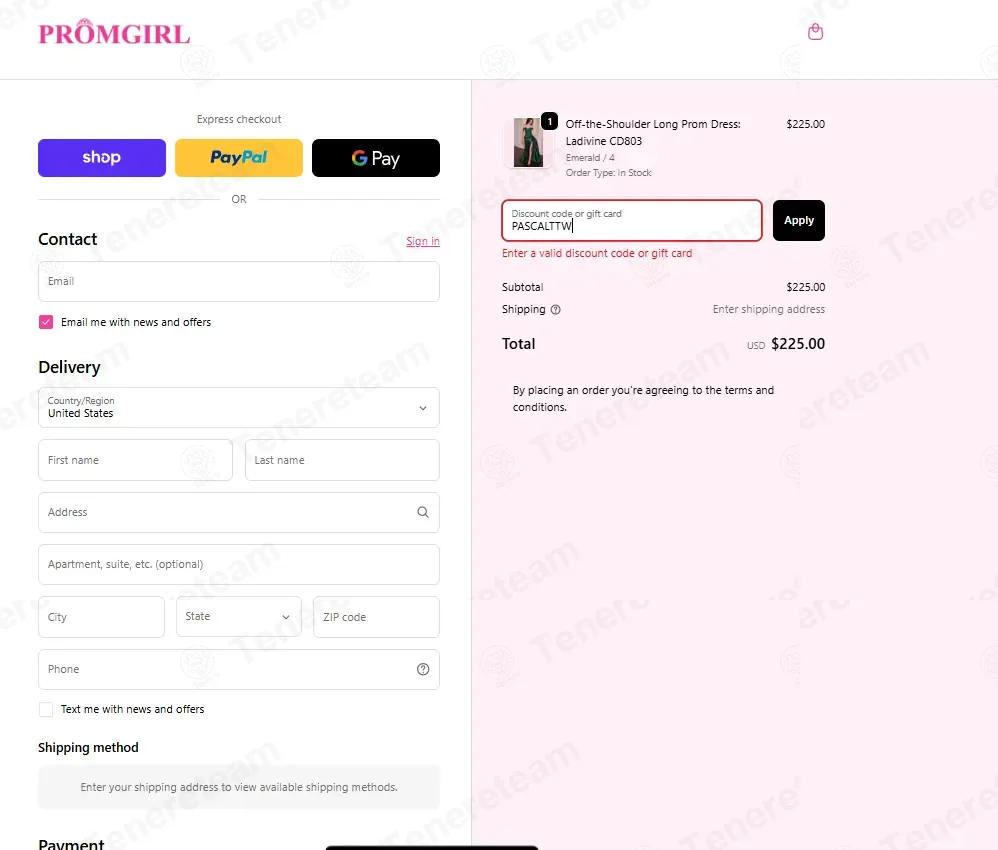Focus the ZIP code field
The width and height of the screenshot is (998, 850).
click(x=376, y=616)
